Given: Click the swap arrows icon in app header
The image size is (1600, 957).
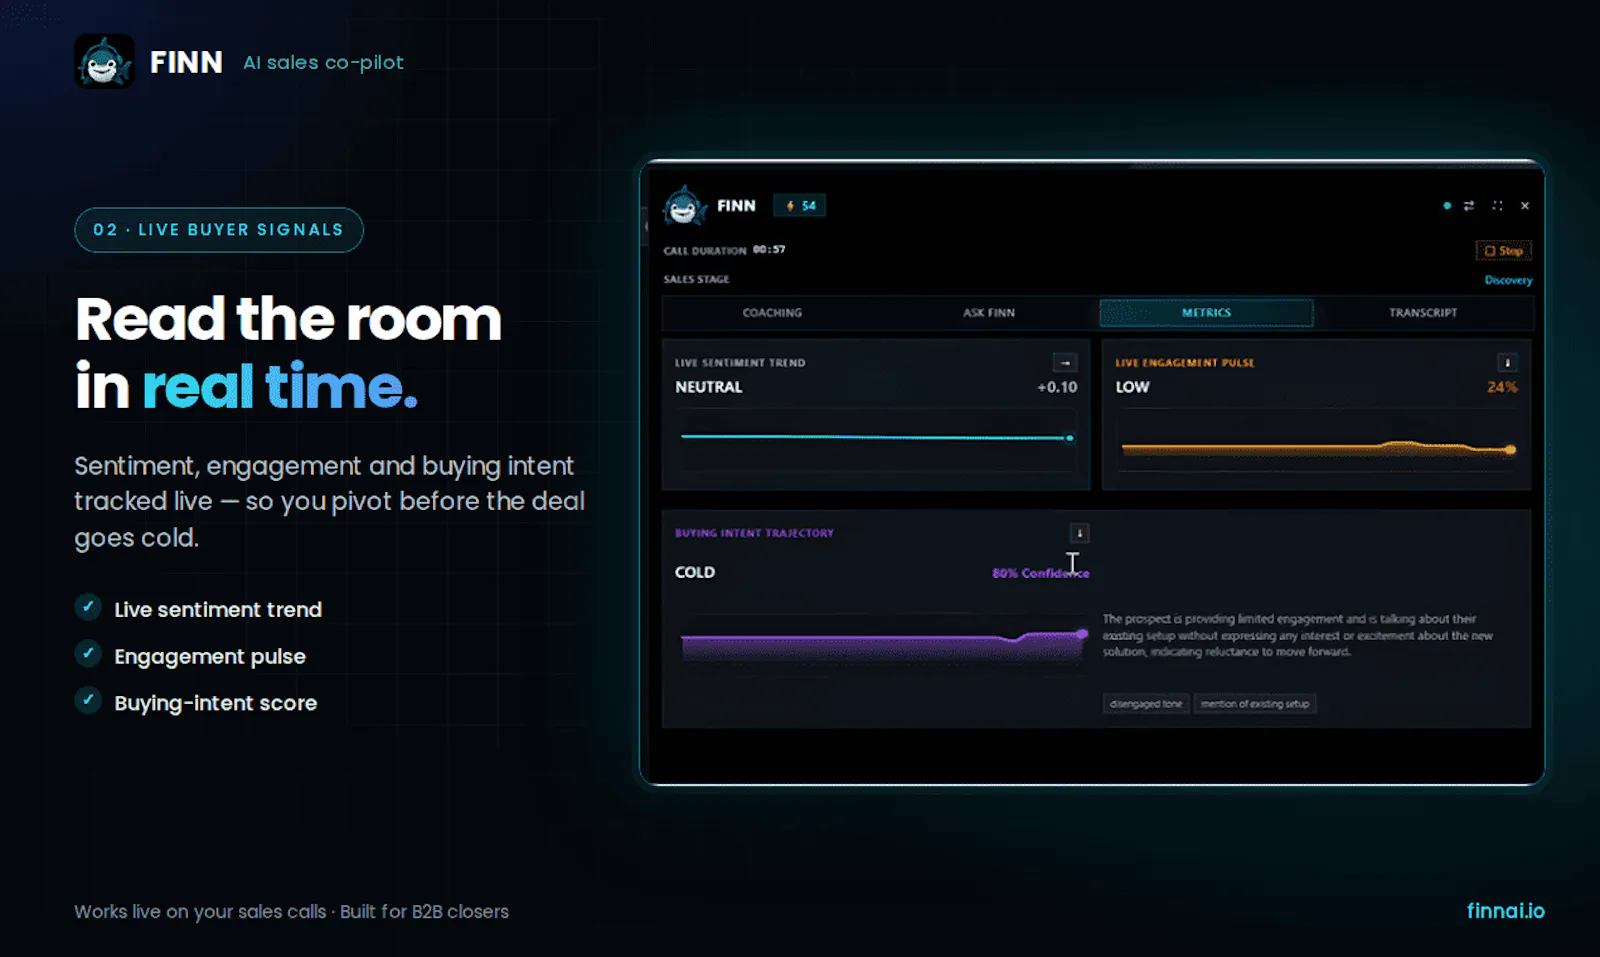Looking at the screenshot, I should (x=1469, y=206).
